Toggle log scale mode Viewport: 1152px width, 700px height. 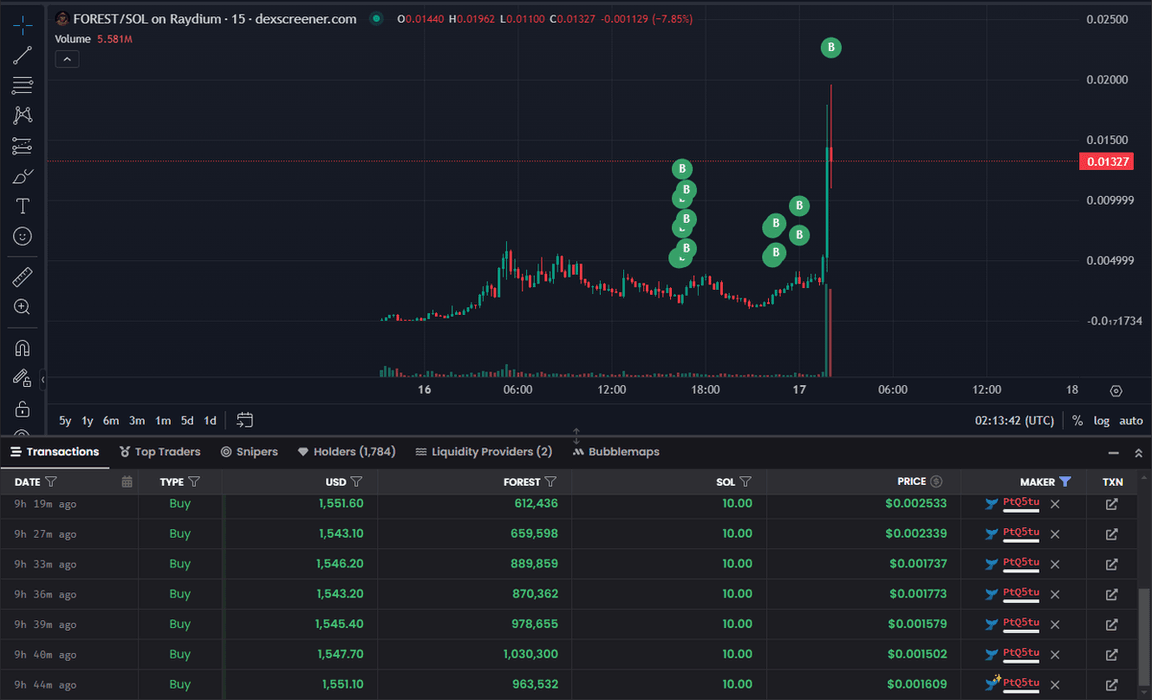[x=1101, y=421]
